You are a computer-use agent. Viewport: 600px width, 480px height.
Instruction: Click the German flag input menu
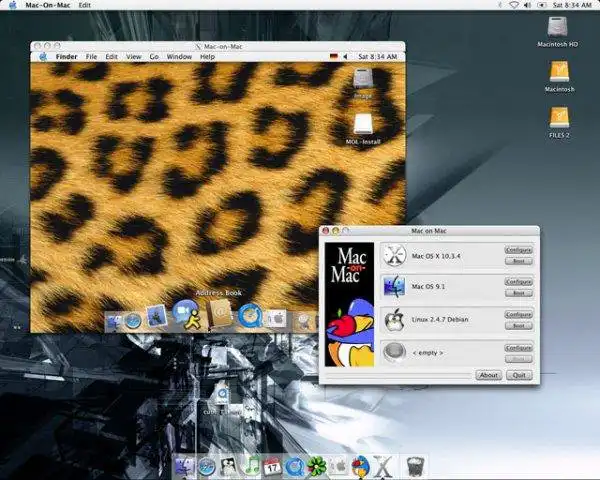click(x=334, y=57)
